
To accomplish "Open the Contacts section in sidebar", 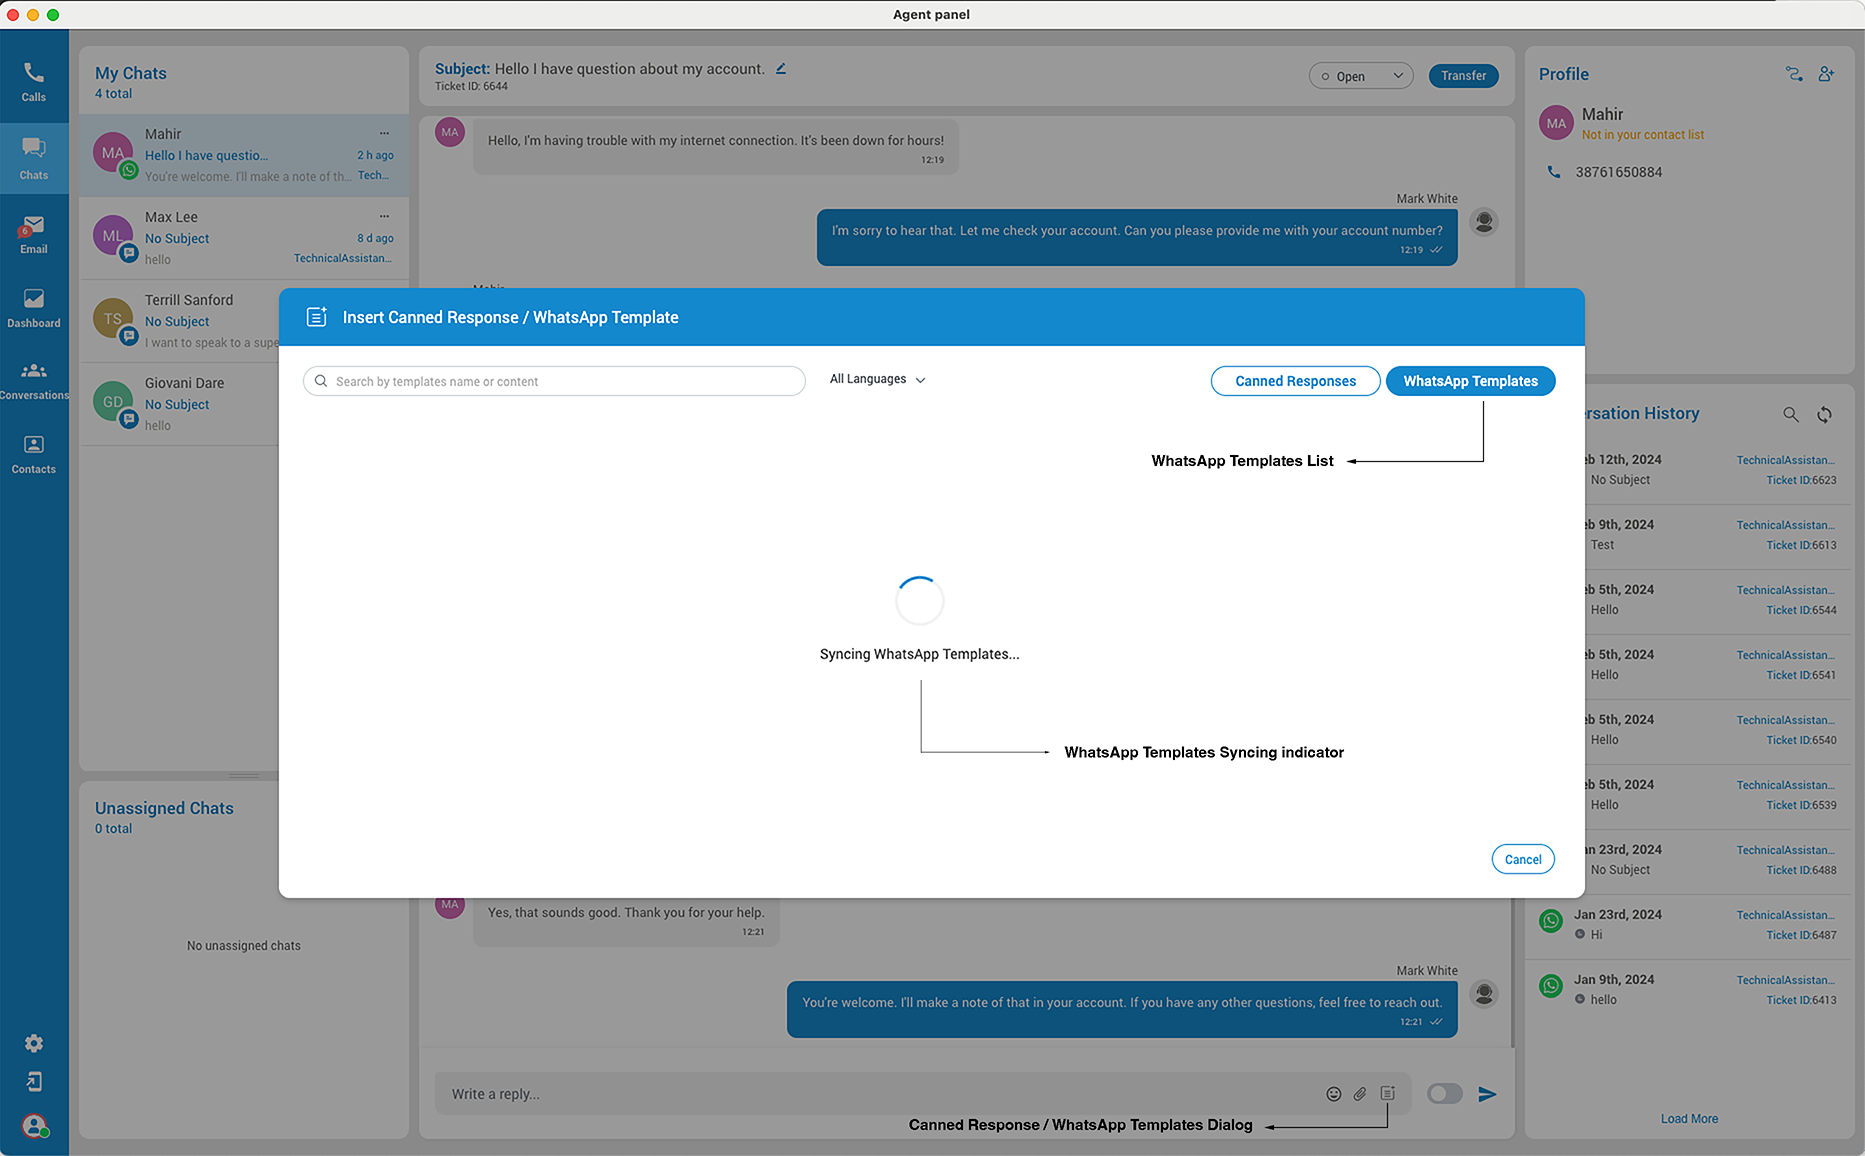I will click(34, 454).
